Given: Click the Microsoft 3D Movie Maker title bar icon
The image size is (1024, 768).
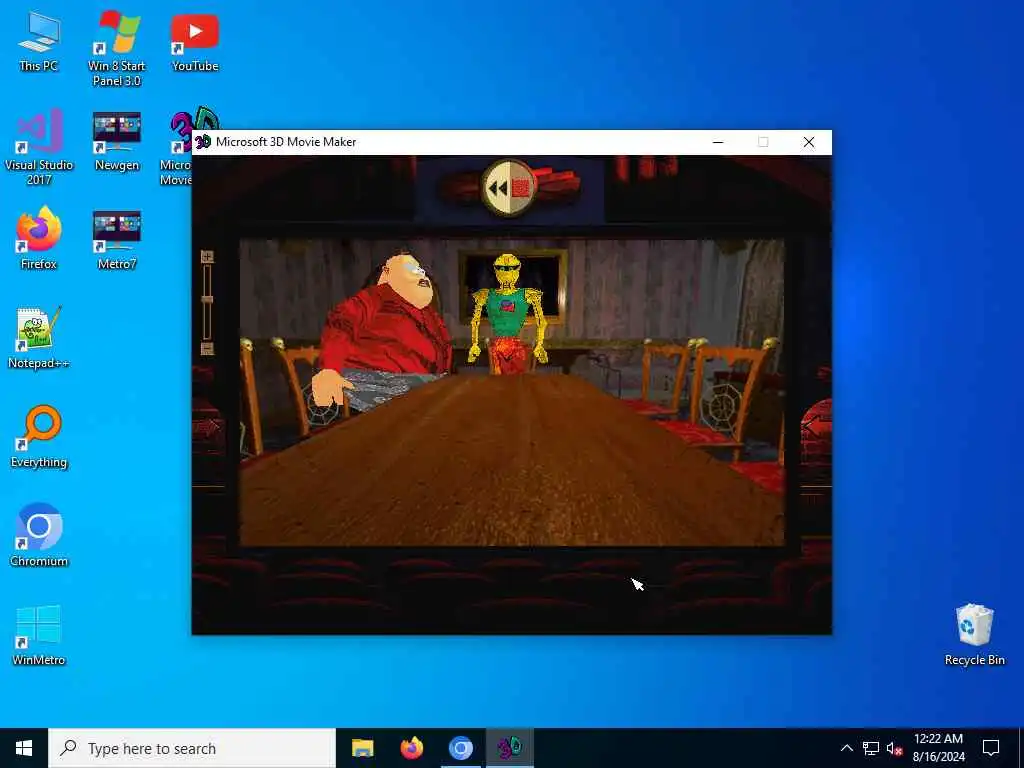Looking at the screenshot, I should coord(204,142).
